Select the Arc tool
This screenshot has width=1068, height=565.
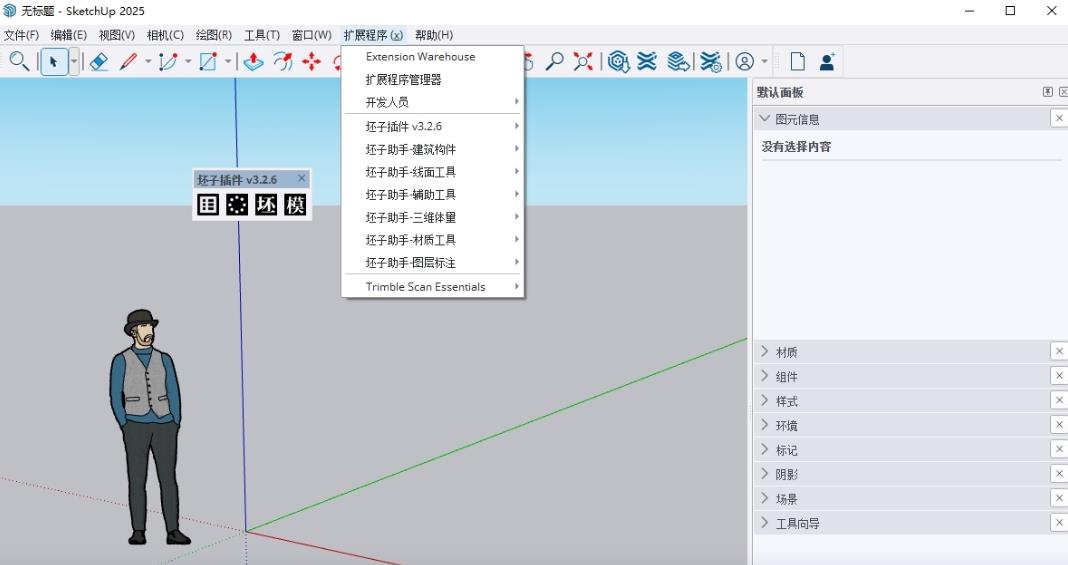pos(168,61)
